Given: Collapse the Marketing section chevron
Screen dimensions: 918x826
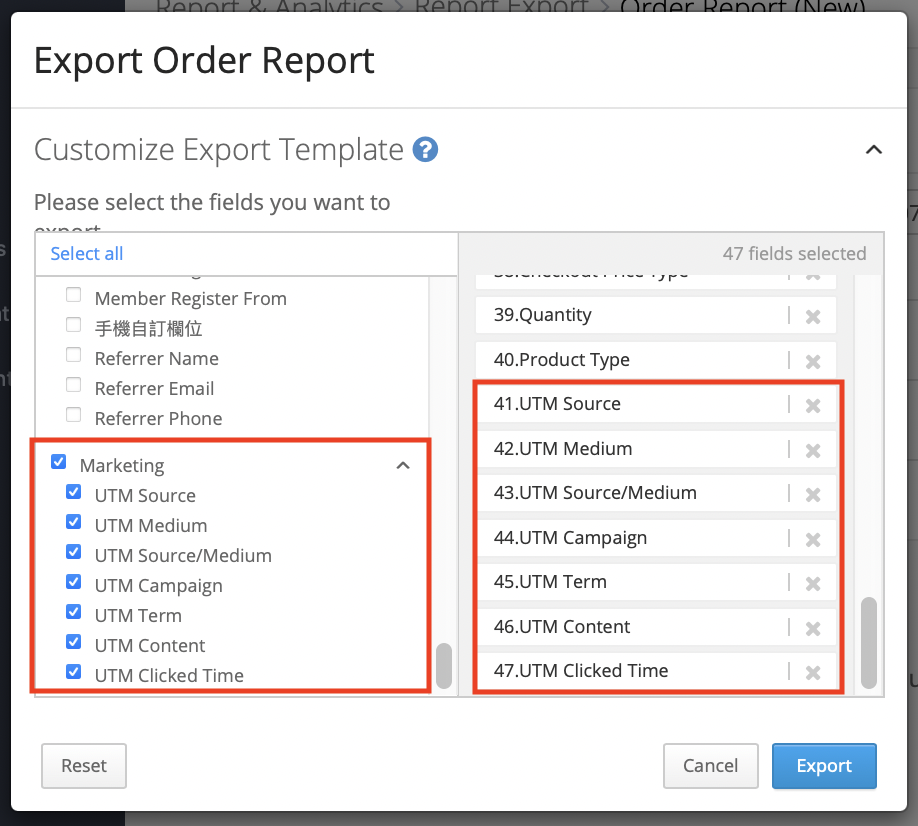Looking at the screenshot, I should coord(403,465).
